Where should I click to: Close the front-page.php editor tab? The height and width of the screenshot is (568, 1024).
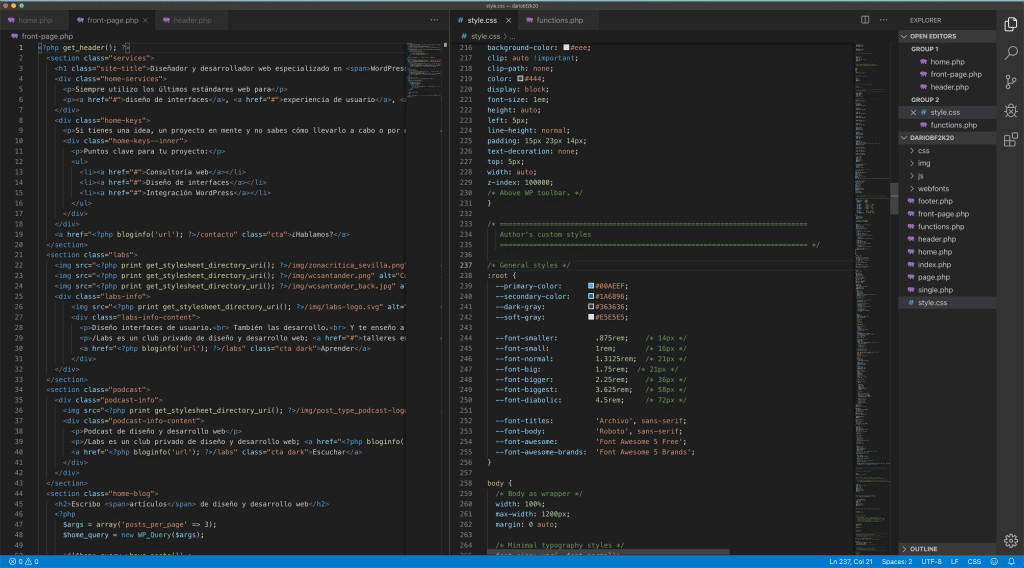tap(145, 20)
